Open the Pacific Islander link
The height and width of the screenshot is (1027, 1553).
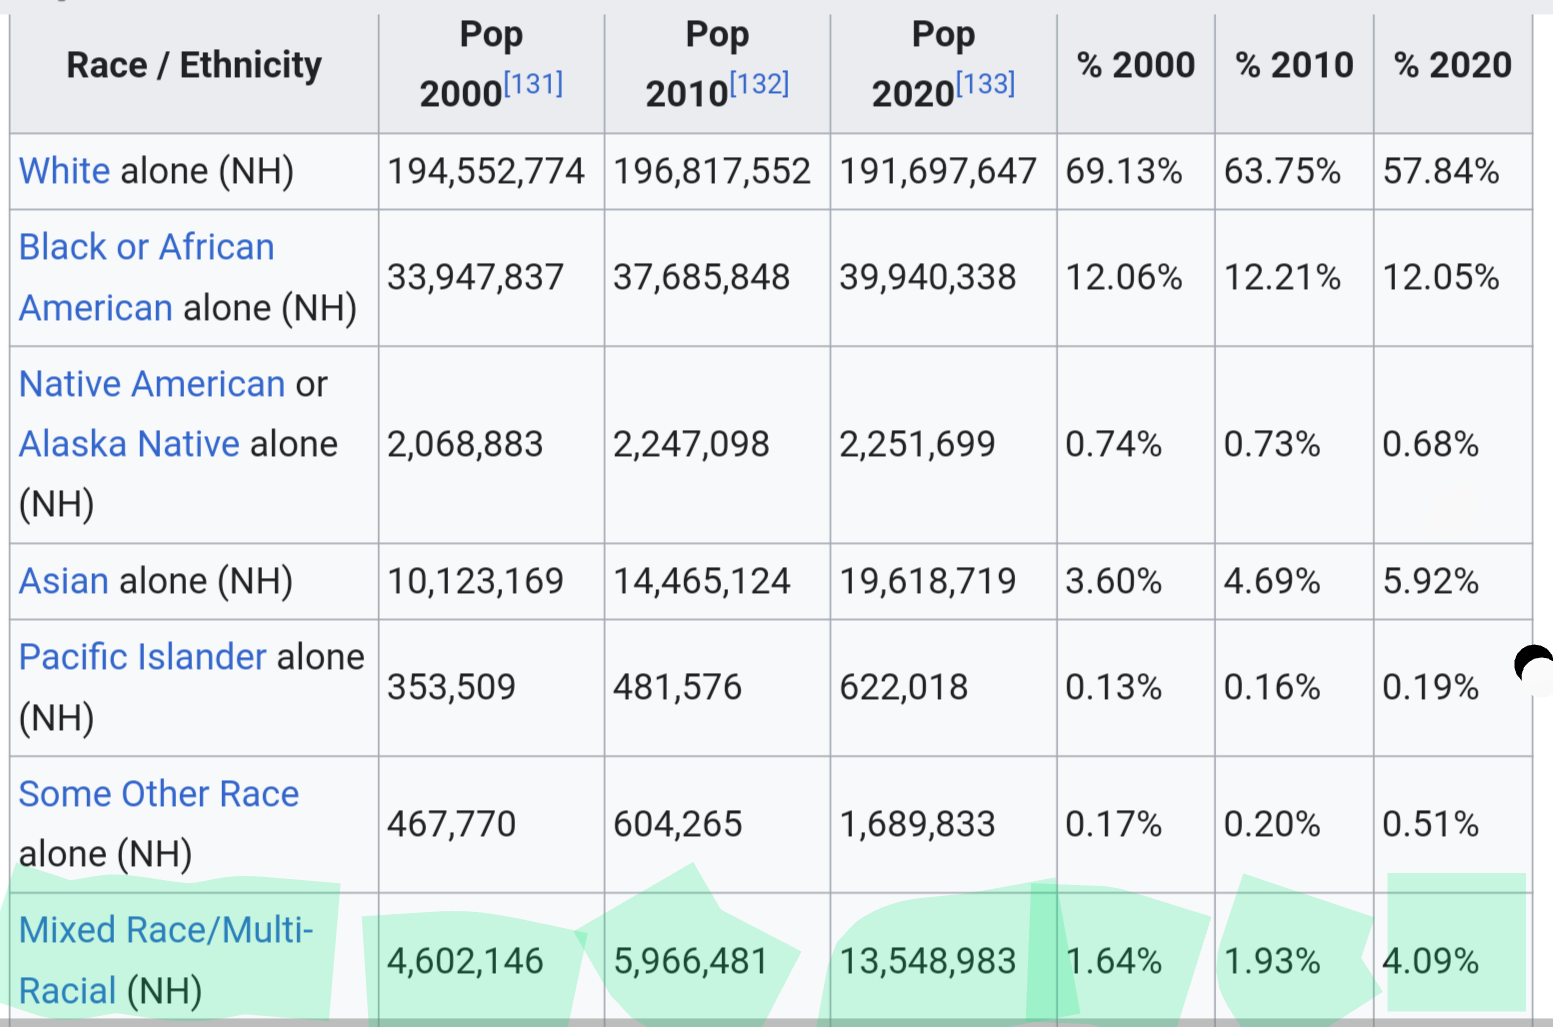[143, 657]
